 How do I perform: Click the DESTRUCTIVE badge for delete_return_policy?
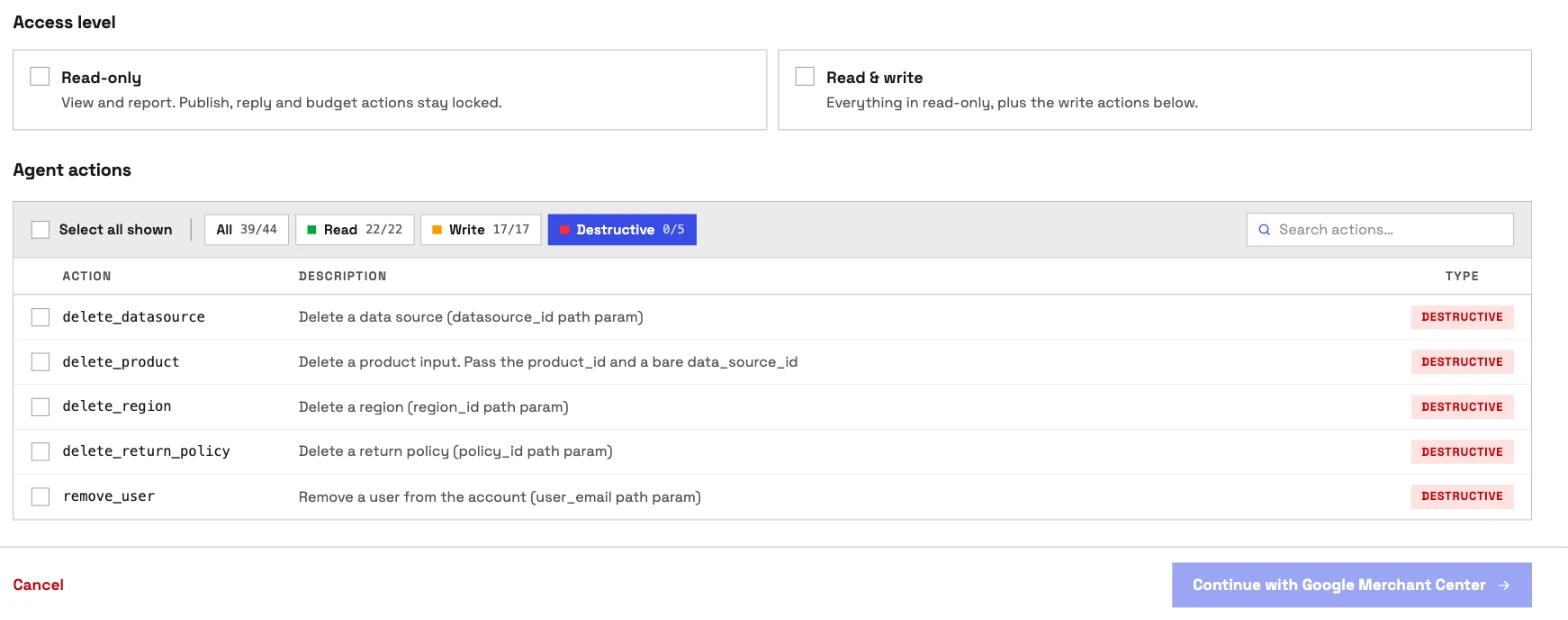pos(1462,452)
